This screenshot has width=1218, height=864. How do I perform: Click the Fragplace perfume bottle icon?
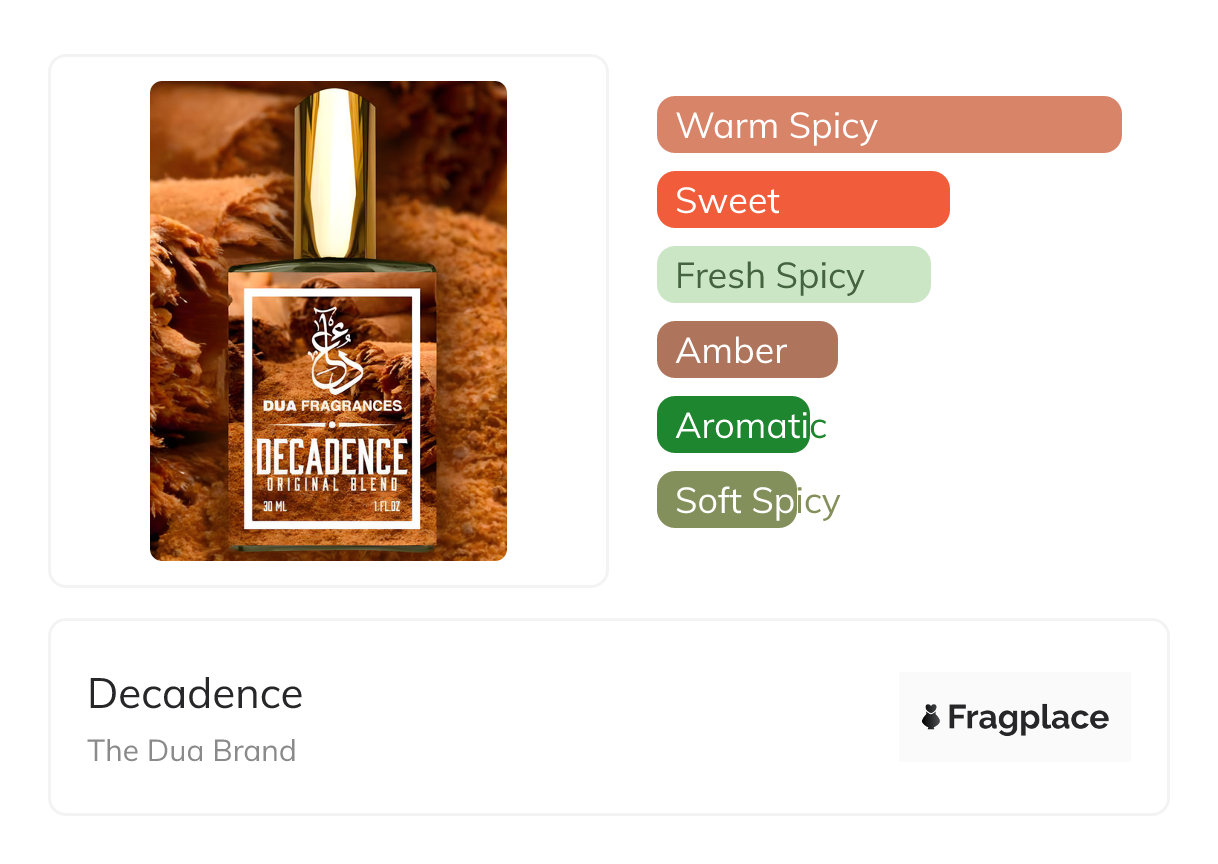[x=931, y=717]
